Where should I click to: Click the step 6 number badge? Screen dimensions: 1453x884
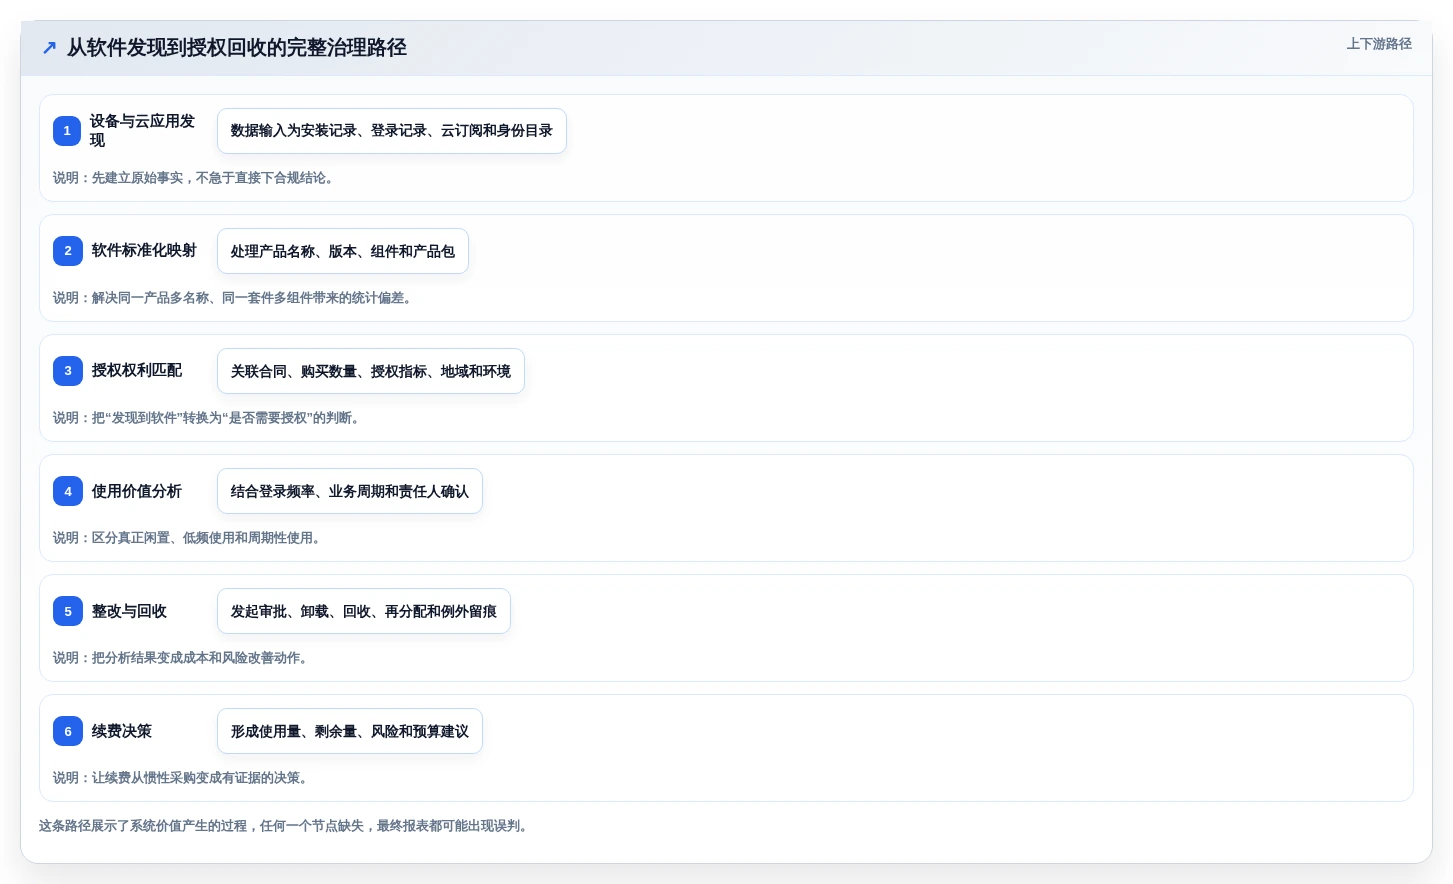(x=68, y=731)
